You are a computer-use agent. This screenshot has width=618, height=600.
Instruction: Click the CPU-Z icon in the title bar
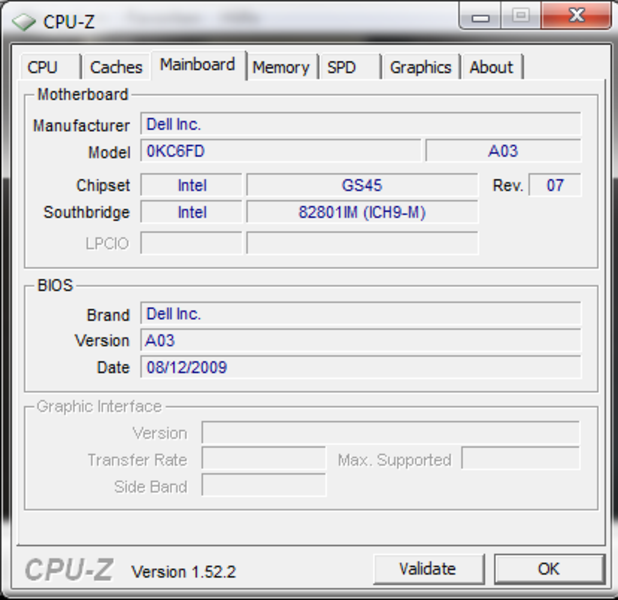pos(24,22)
